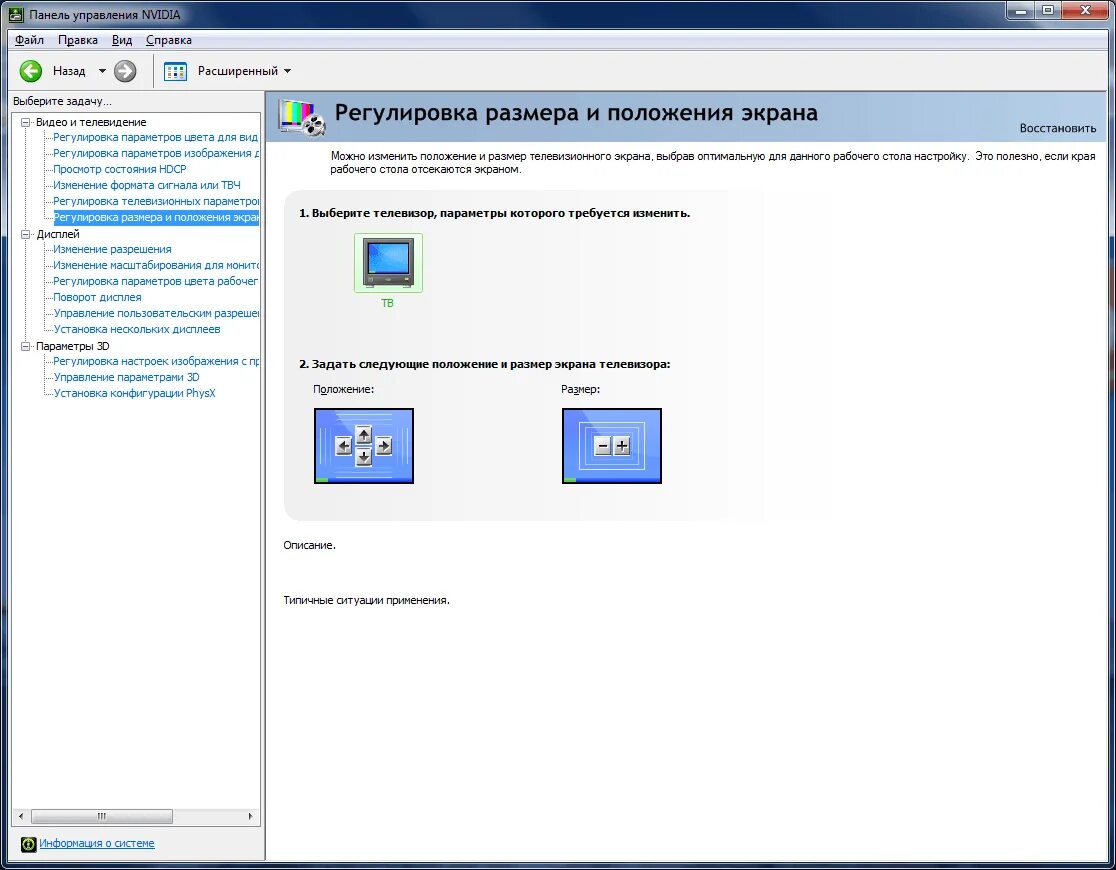Click the Расширенный view grid icon
The image size is (1116, 870).
tap(175, 71)
